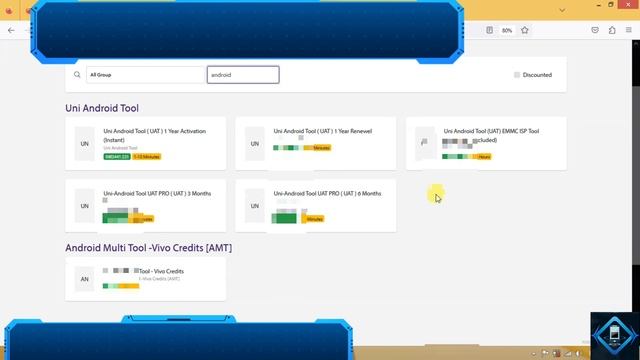This screenshot has height=360, width=640.
Task: Click image thumbnail of EMMC ISP Tool
Action: 425,143
